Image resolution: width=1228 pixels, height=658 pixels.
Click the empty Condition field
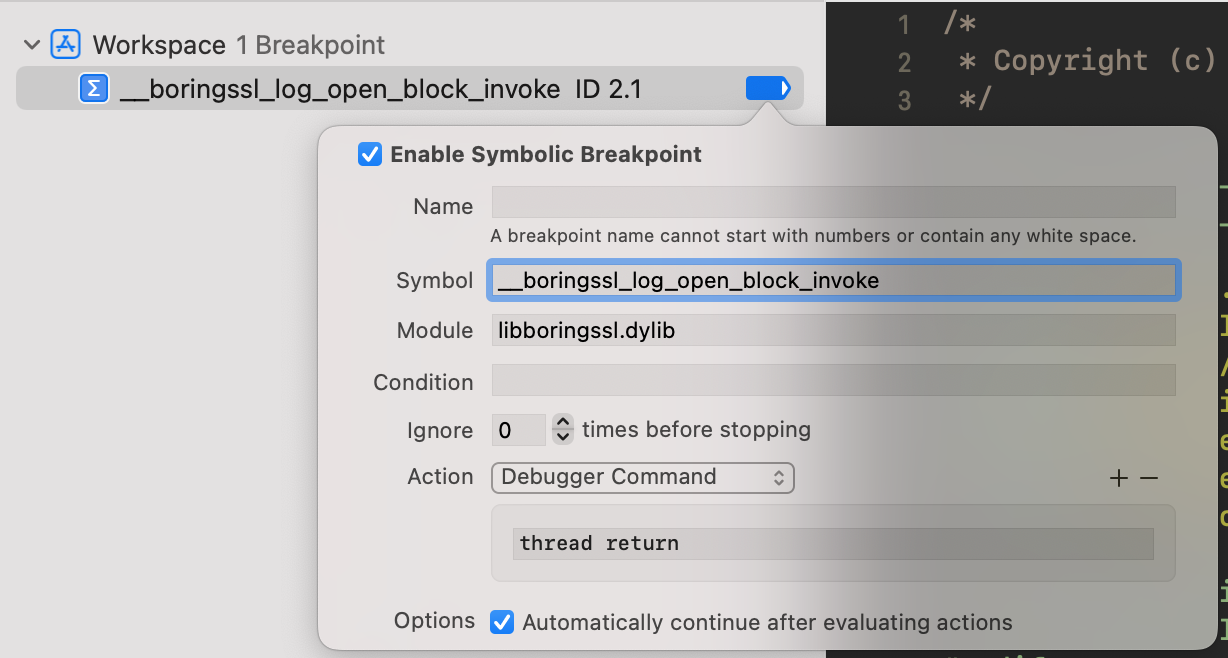click(832, 381)
